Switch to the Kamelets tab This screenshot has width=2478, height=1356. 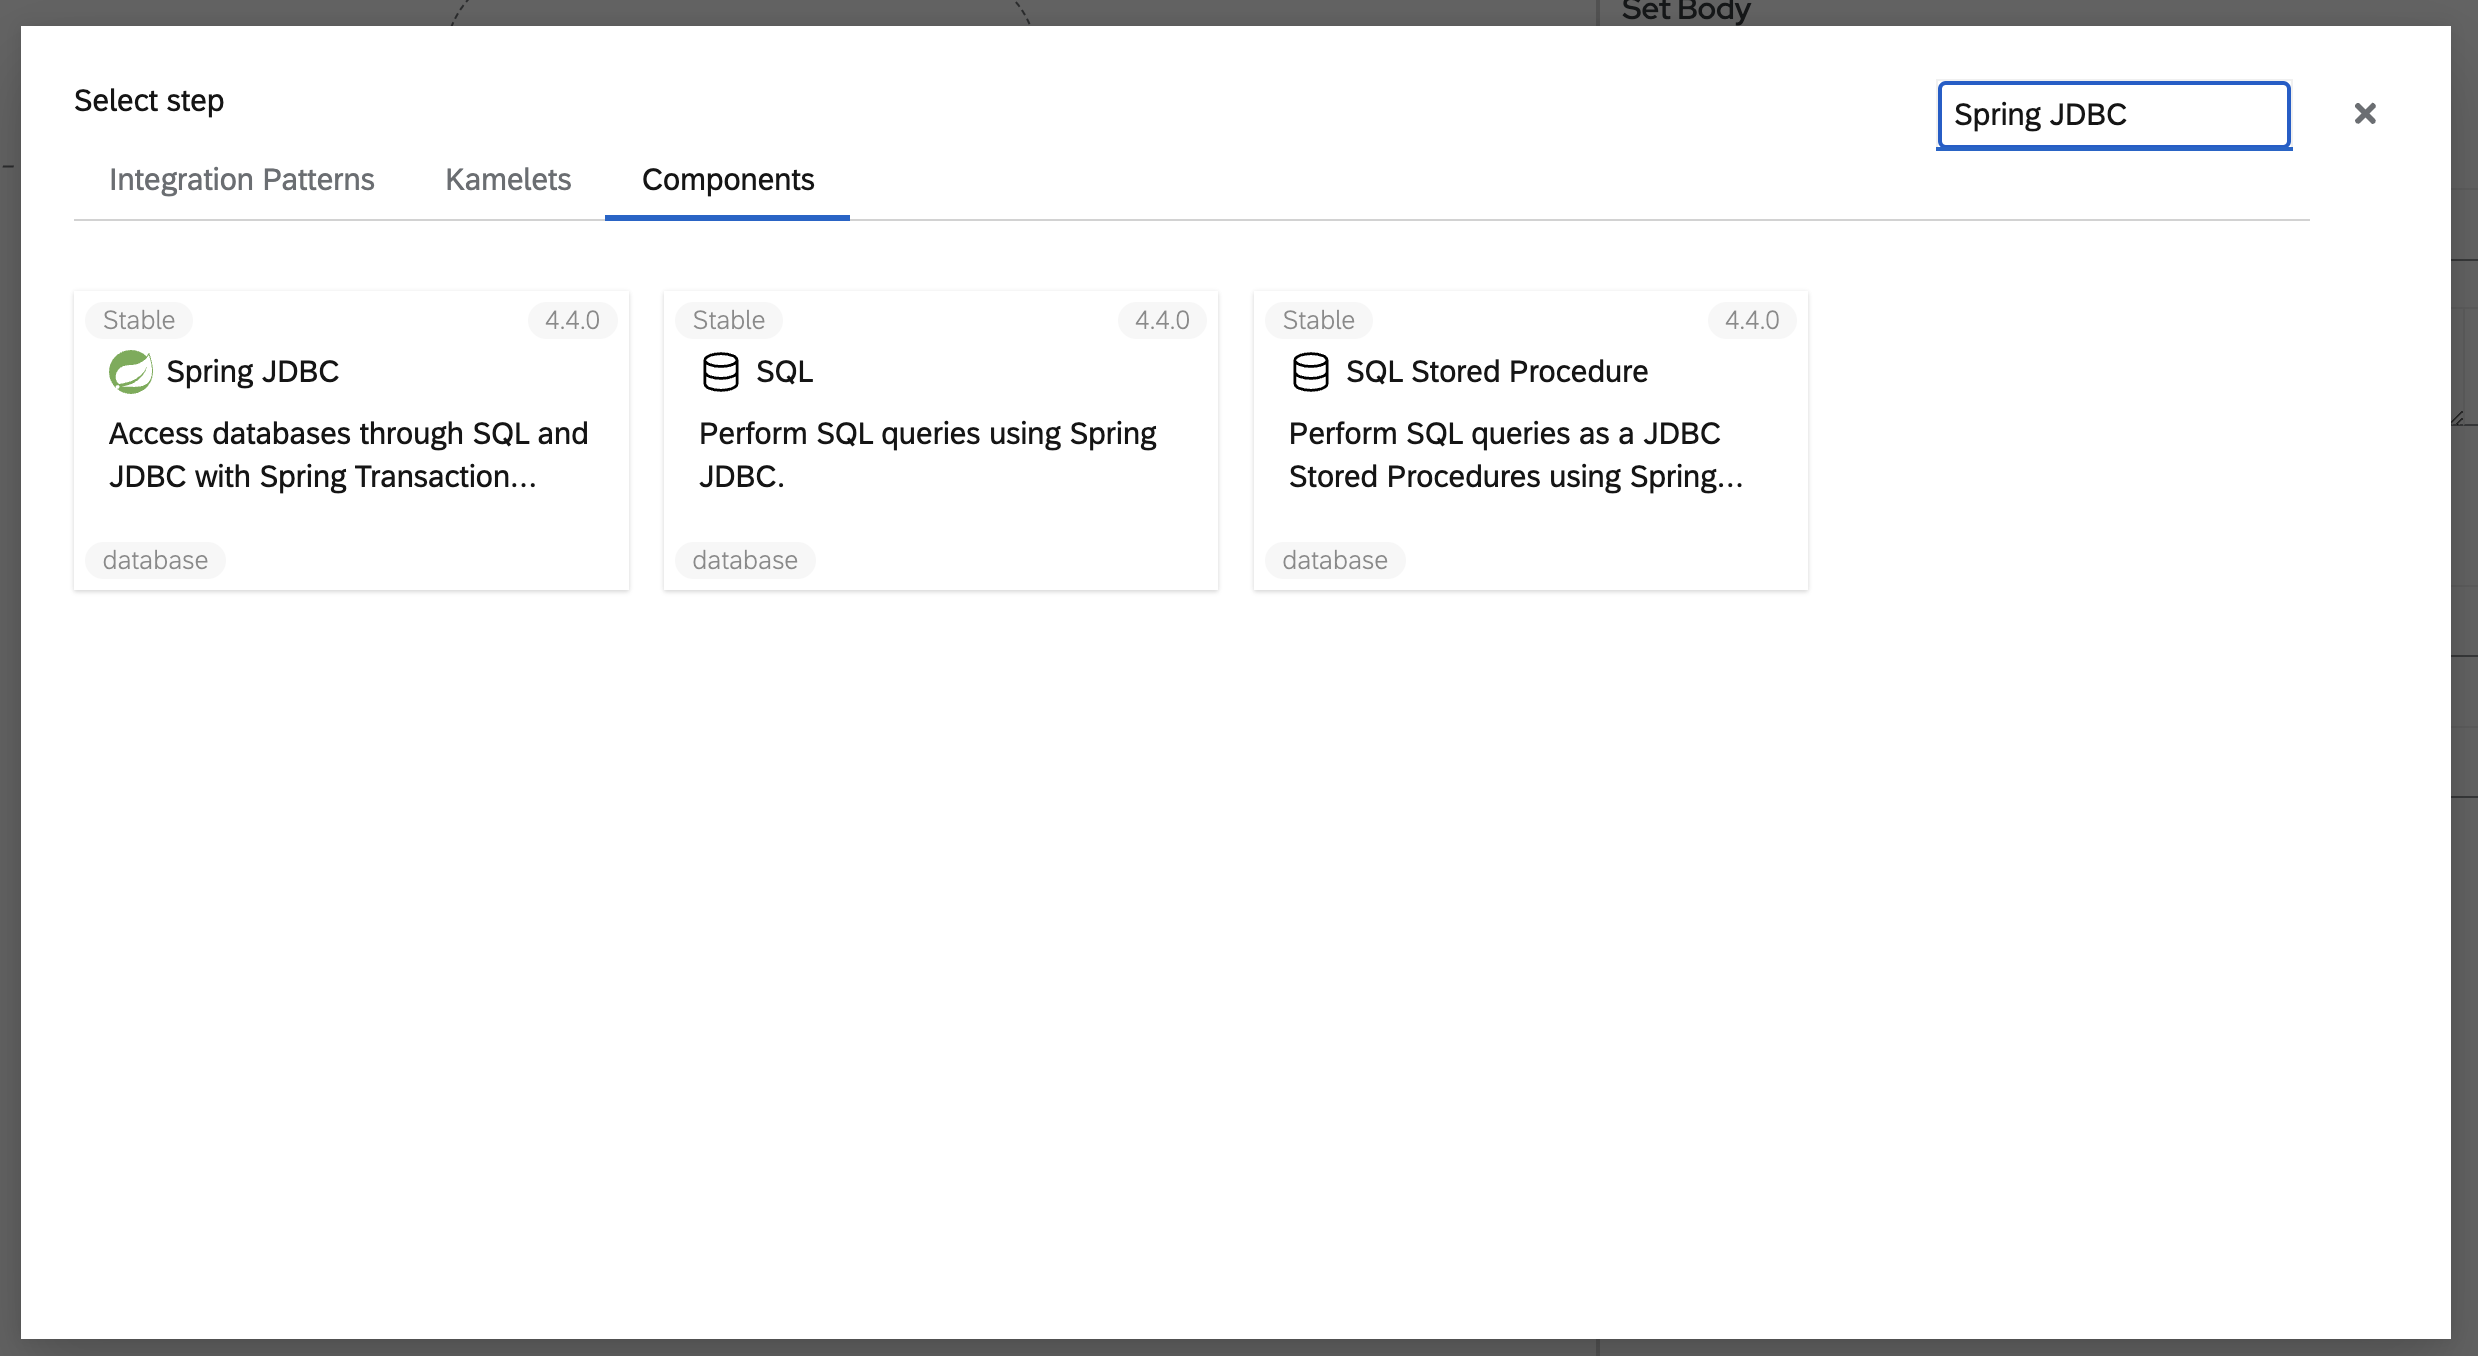(508, 179)
